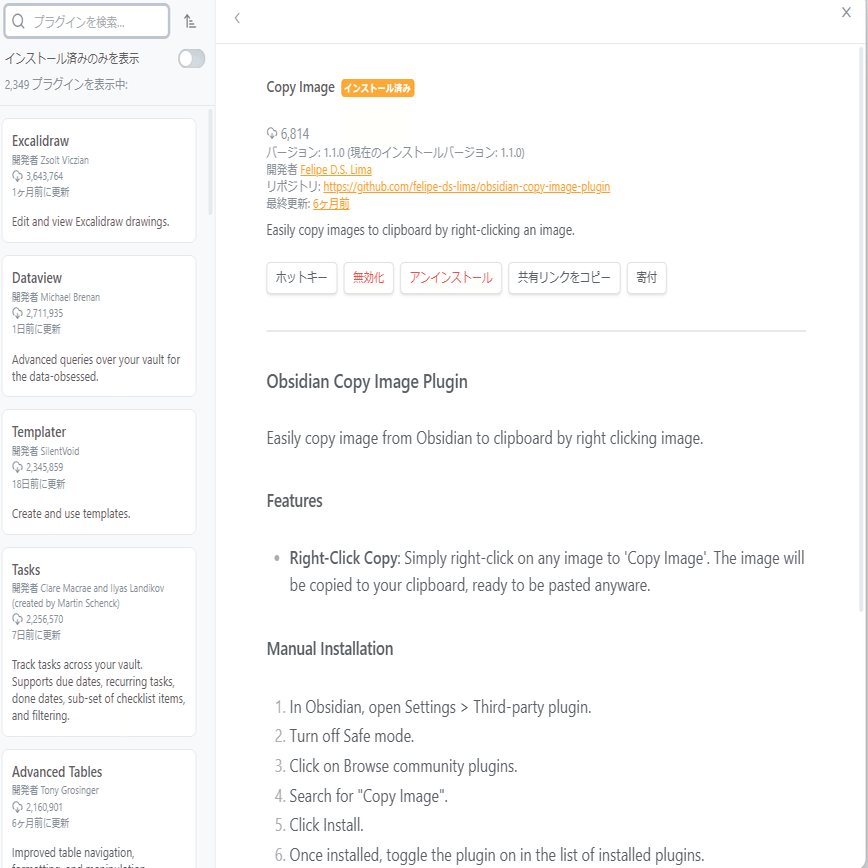
Task: Click the plugin search field
Action: click(x=86, y=22)
